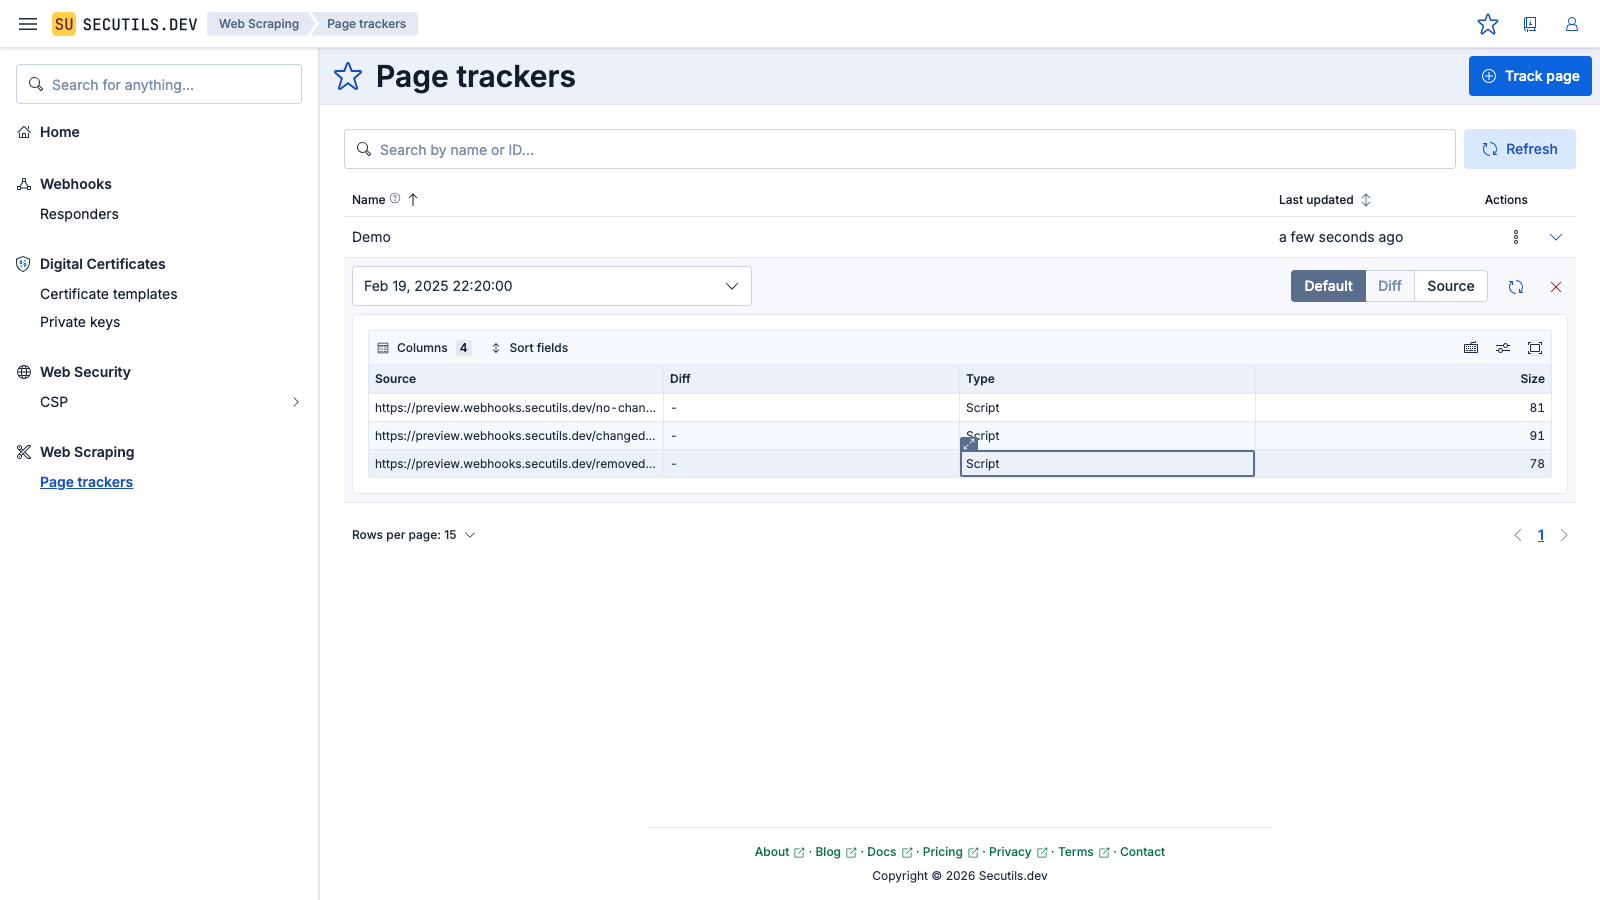This screenshot has width=1600, height=900.
Task: Open the hamburger navigation menu
Action: click(27, 24)
